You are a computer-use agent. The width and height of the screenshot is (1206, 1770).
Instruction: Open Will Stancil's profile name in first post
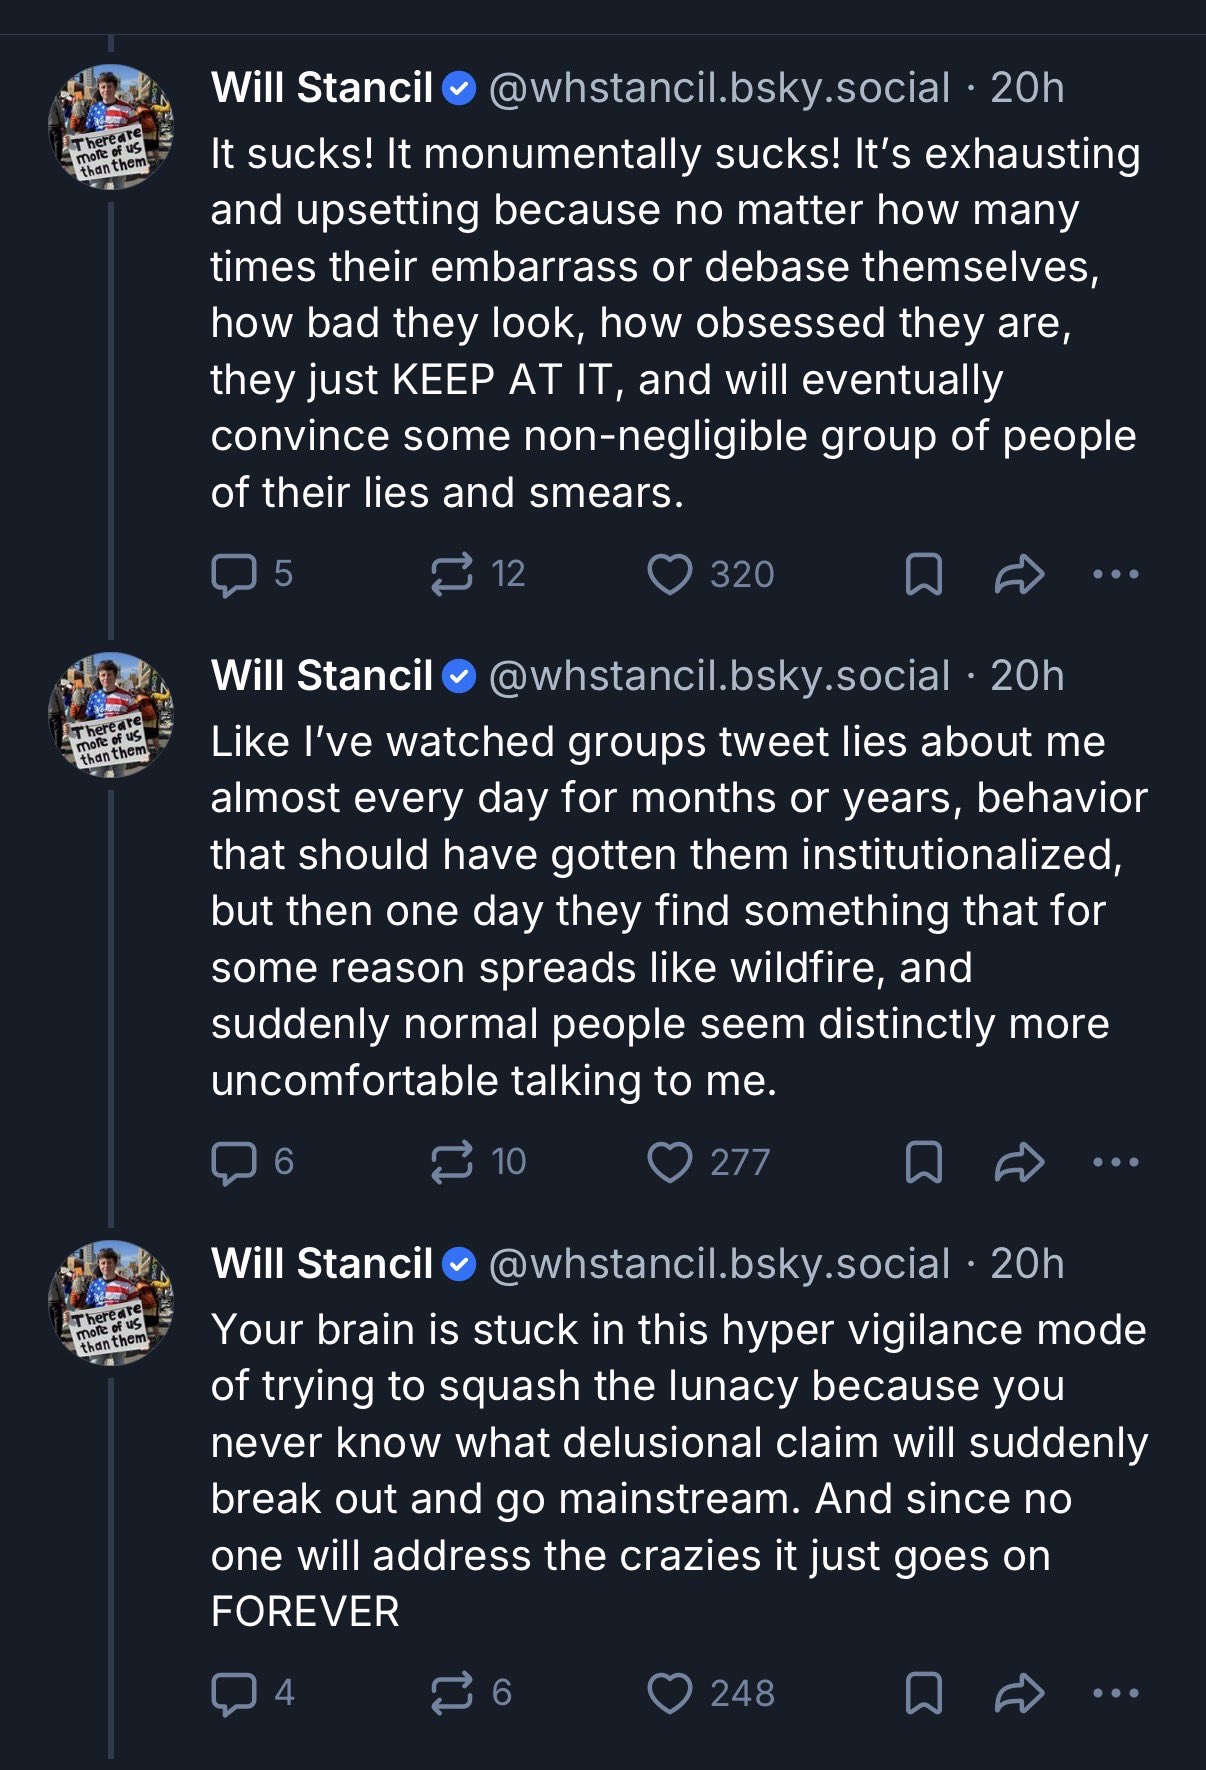tap(322, 88)
